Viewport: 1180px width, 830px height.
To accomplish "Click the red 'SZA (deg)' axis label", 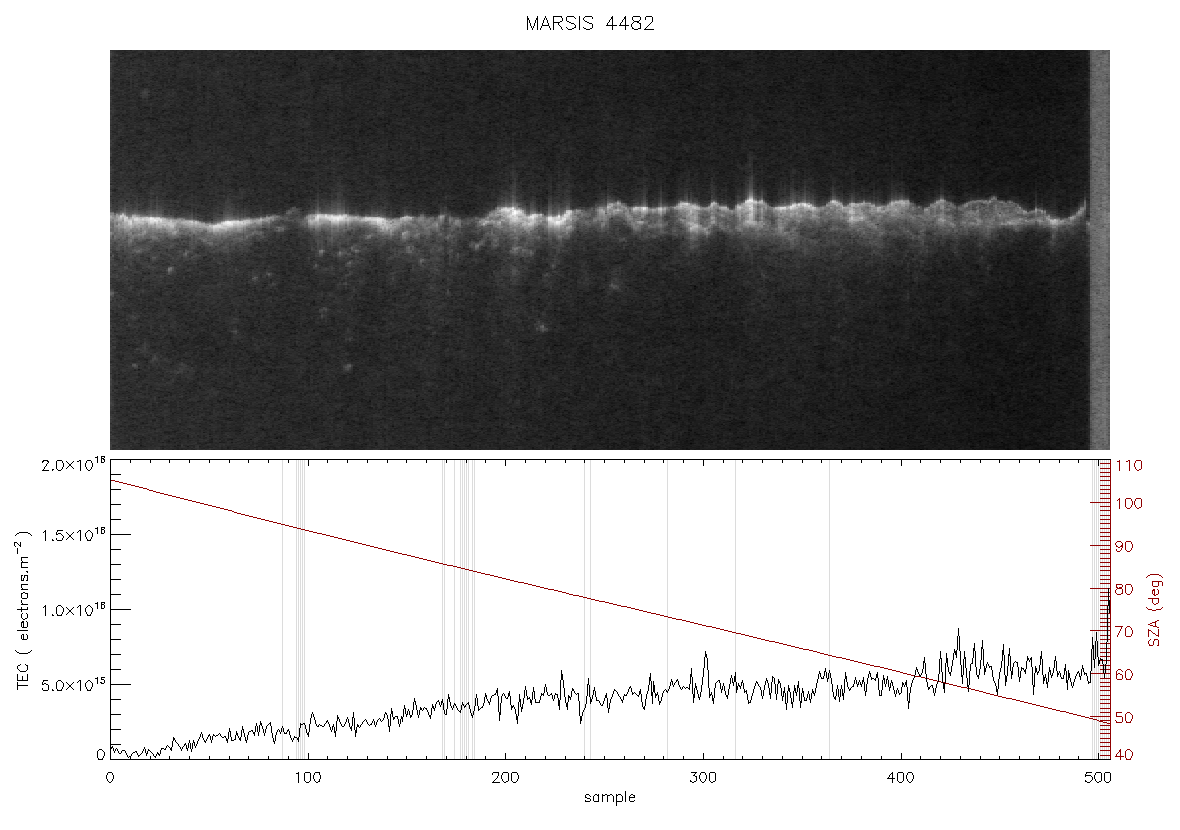I will [1155, 610].
